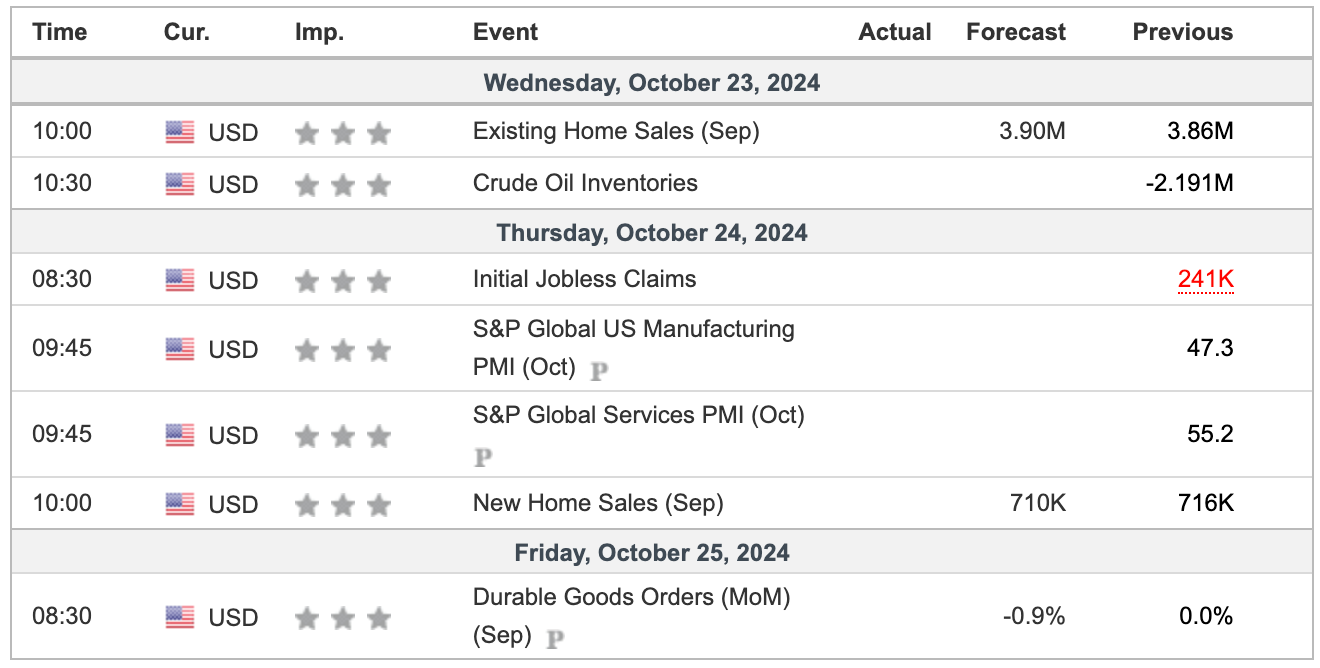The image size is (1320, 668).
Task: Open the Initial Jobless Claims event link
Action: [x=585, y=279]
